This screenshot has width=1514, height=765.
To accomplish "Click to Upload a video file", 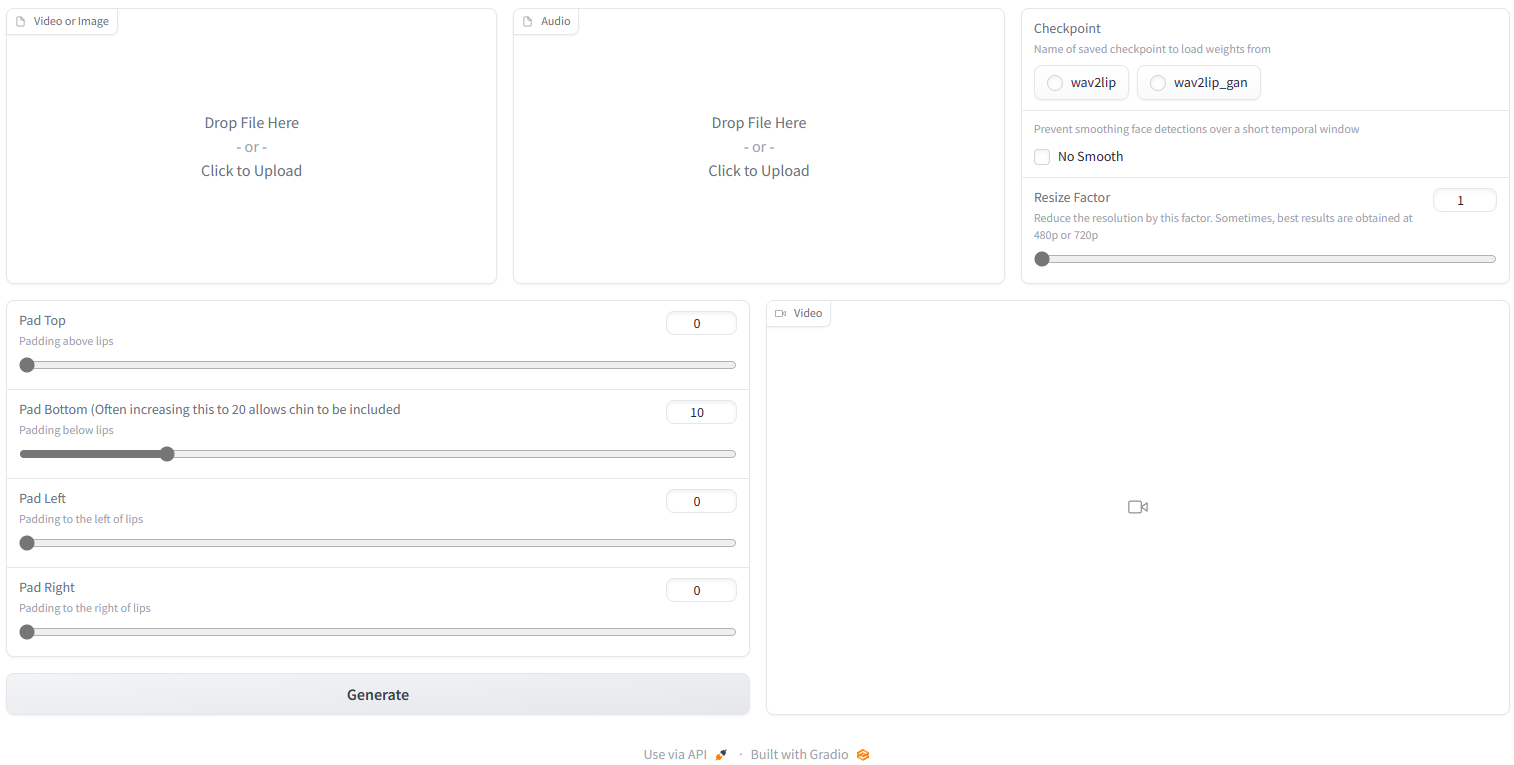I will pos(251,170).
